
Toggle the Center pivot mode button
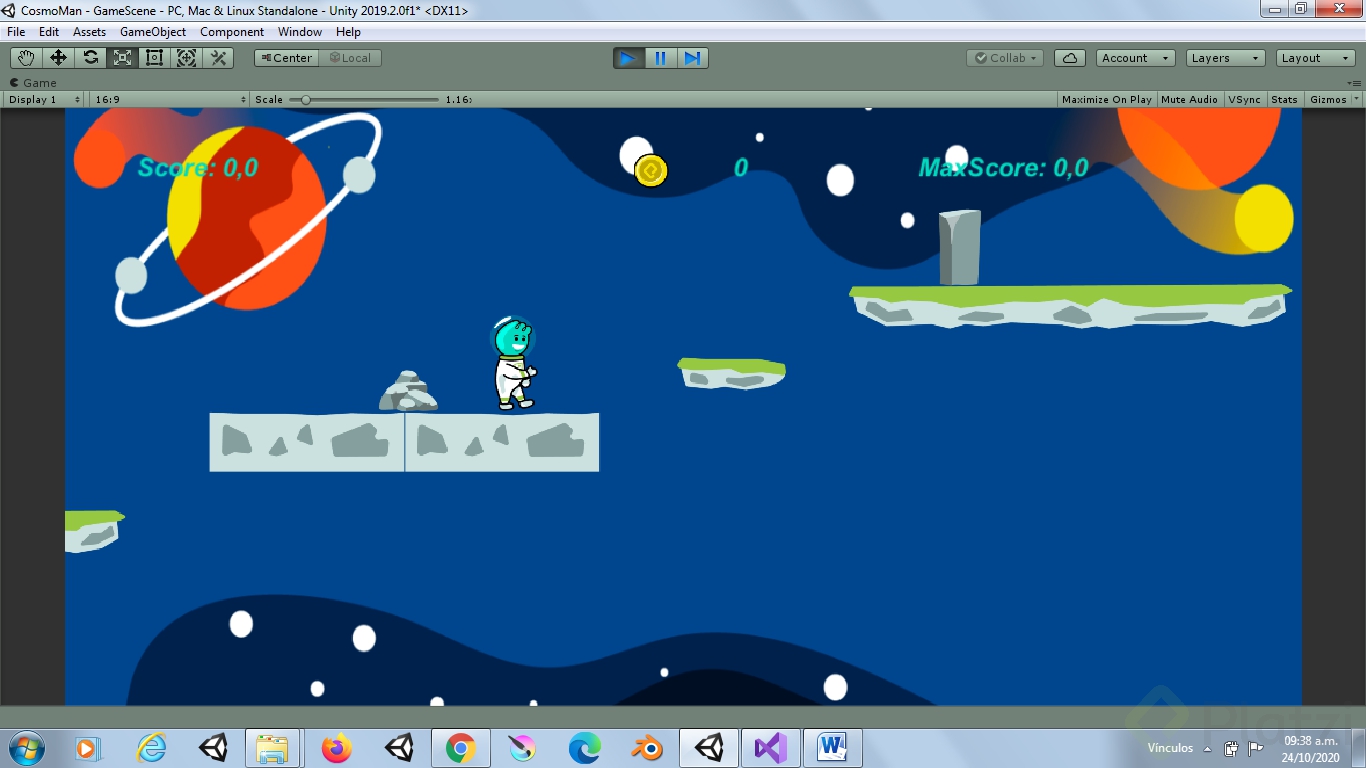pos(286,58)
